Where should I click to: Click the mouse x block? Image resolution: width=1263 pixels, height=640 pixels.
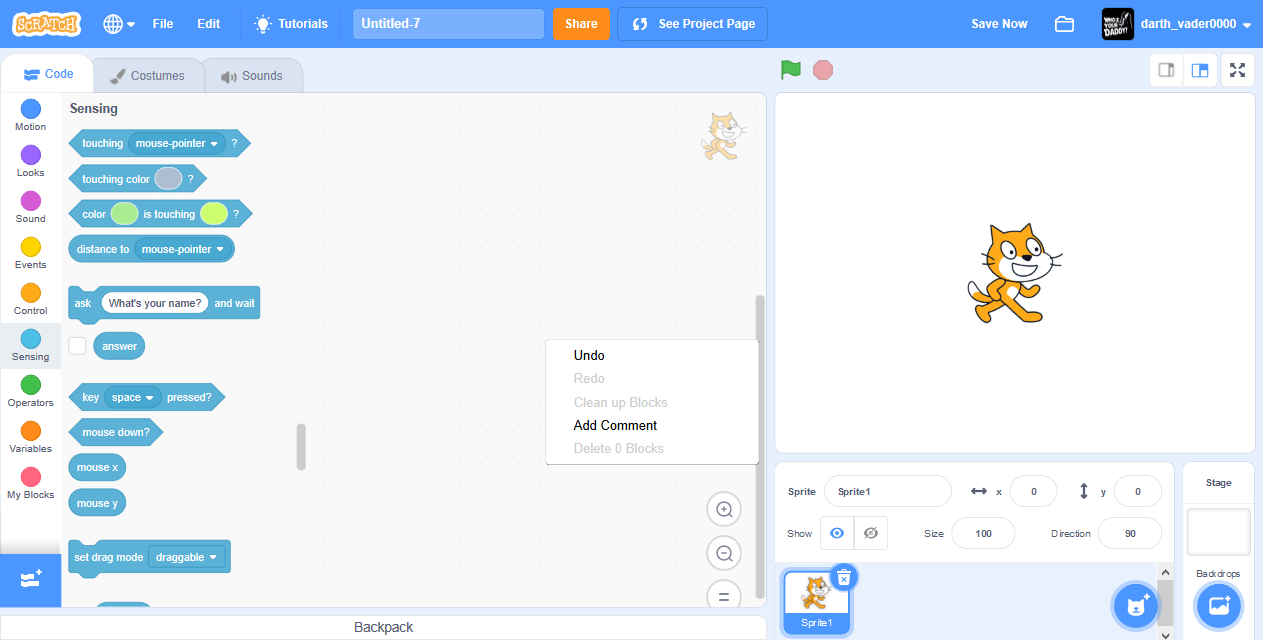(97, 467)
